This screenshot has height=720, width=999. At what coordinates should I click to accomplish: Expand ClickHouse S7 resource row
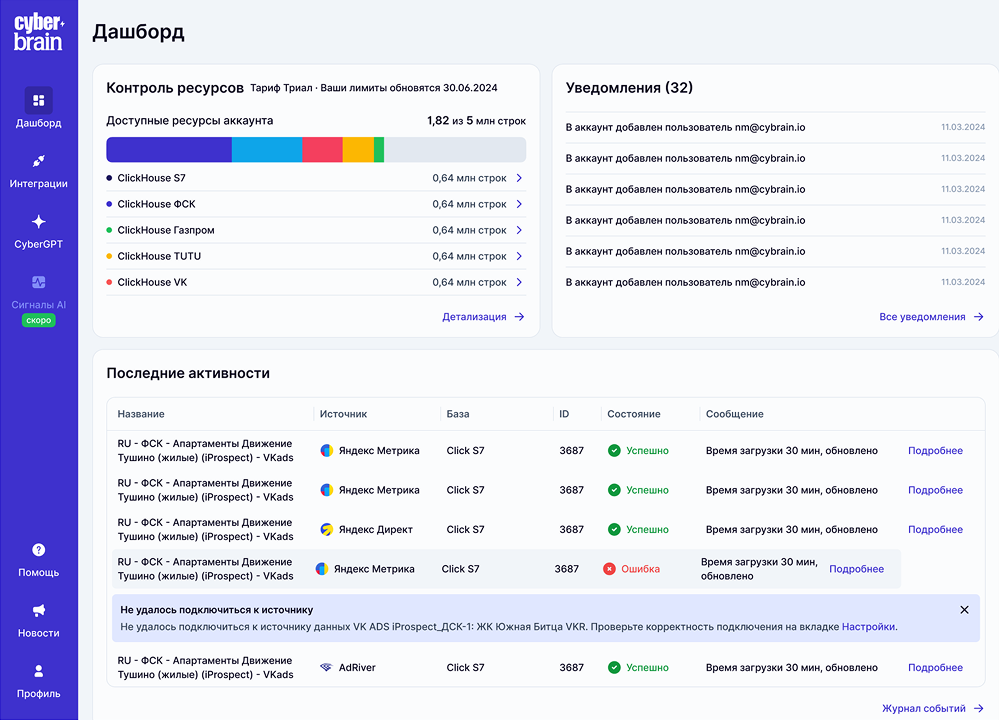click(x=519, y=178)
